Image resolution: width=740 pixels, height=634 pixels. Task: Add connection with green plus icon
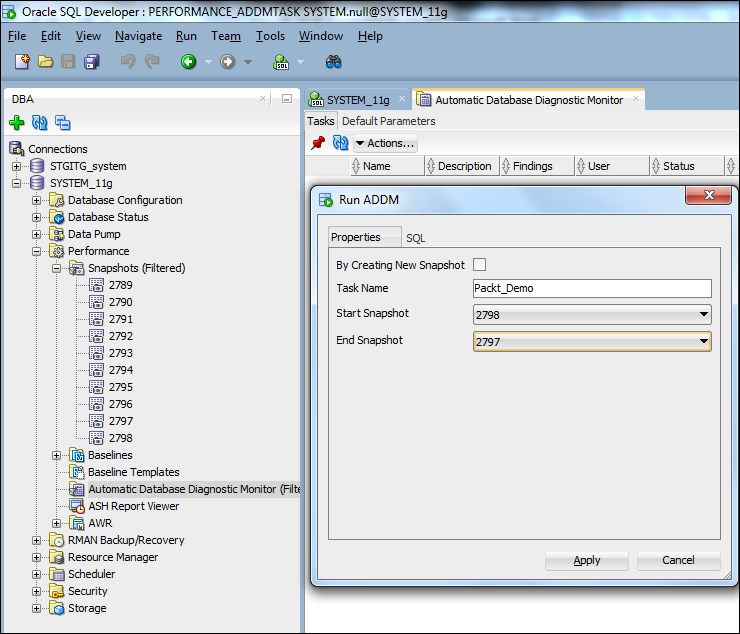pos(17,123)
